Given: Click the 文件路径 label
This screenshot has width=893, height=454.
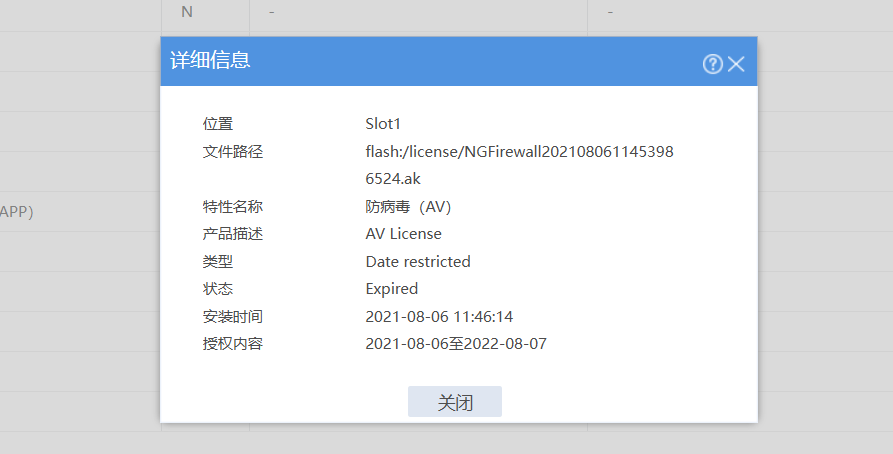Looking at the screenshot, I should [x=232, y=152].
